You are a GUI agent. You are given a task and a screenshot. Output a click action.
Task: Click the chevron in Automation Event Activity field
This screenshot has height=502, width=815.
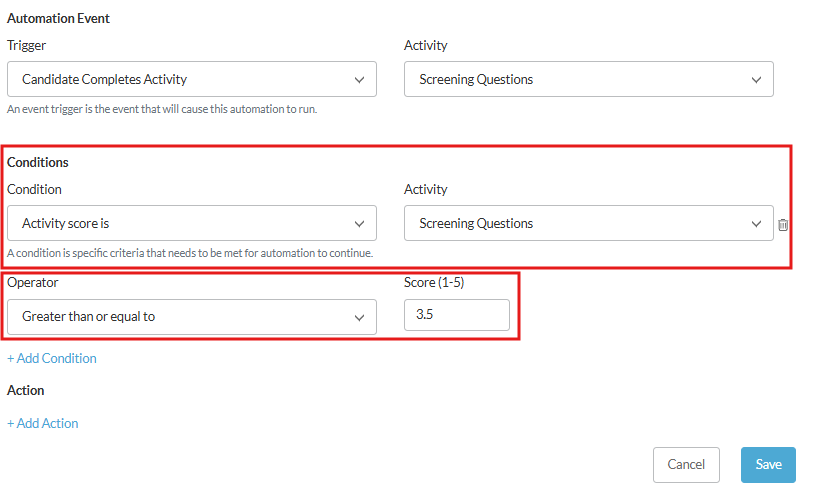point(756,80)
